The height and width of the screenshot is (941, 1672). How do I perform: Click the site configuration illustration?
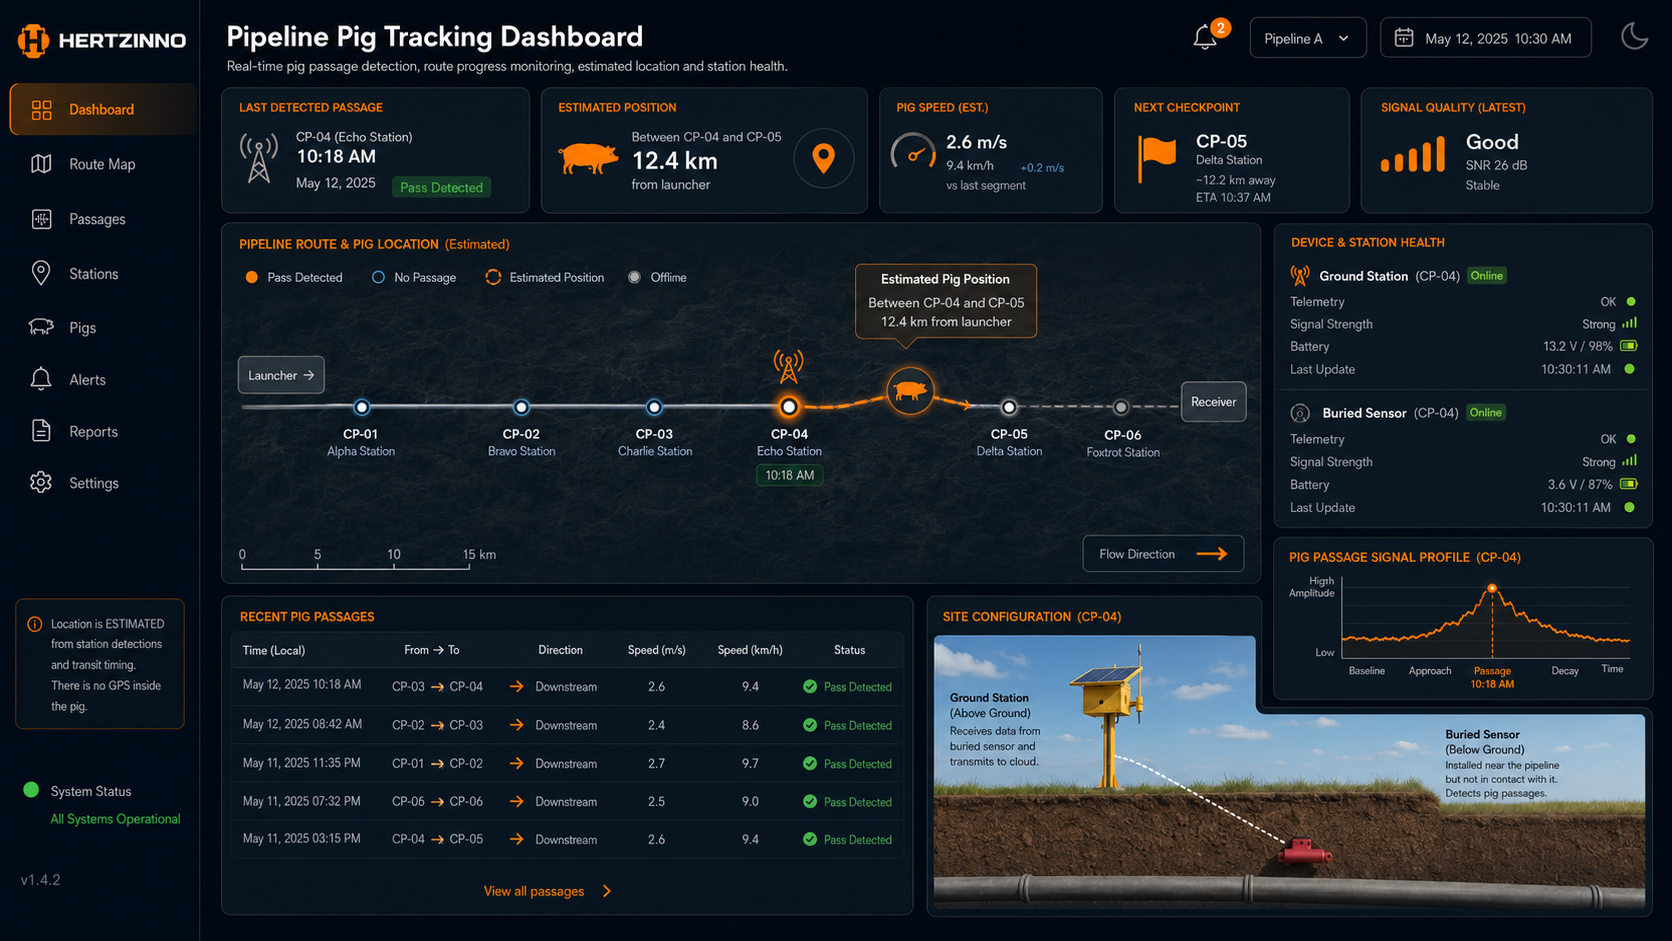[1289, 771]
